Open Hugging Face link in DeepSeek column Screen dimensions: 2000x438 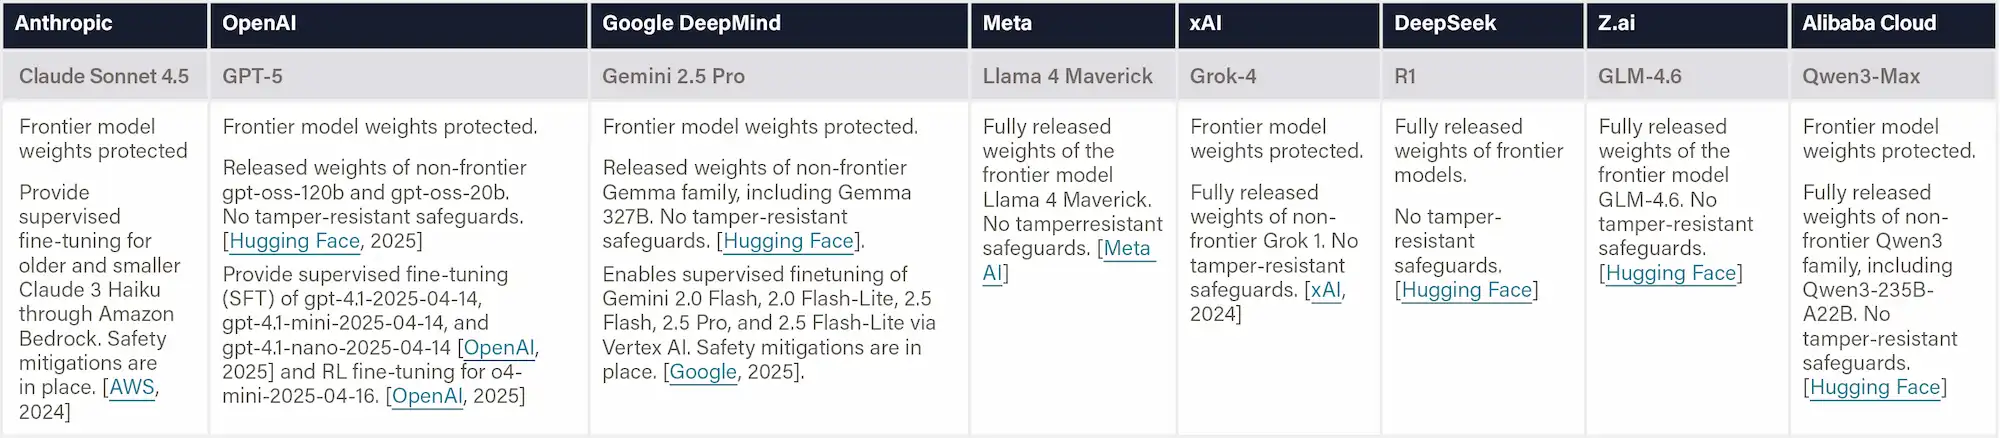[x=1466, y=290]
